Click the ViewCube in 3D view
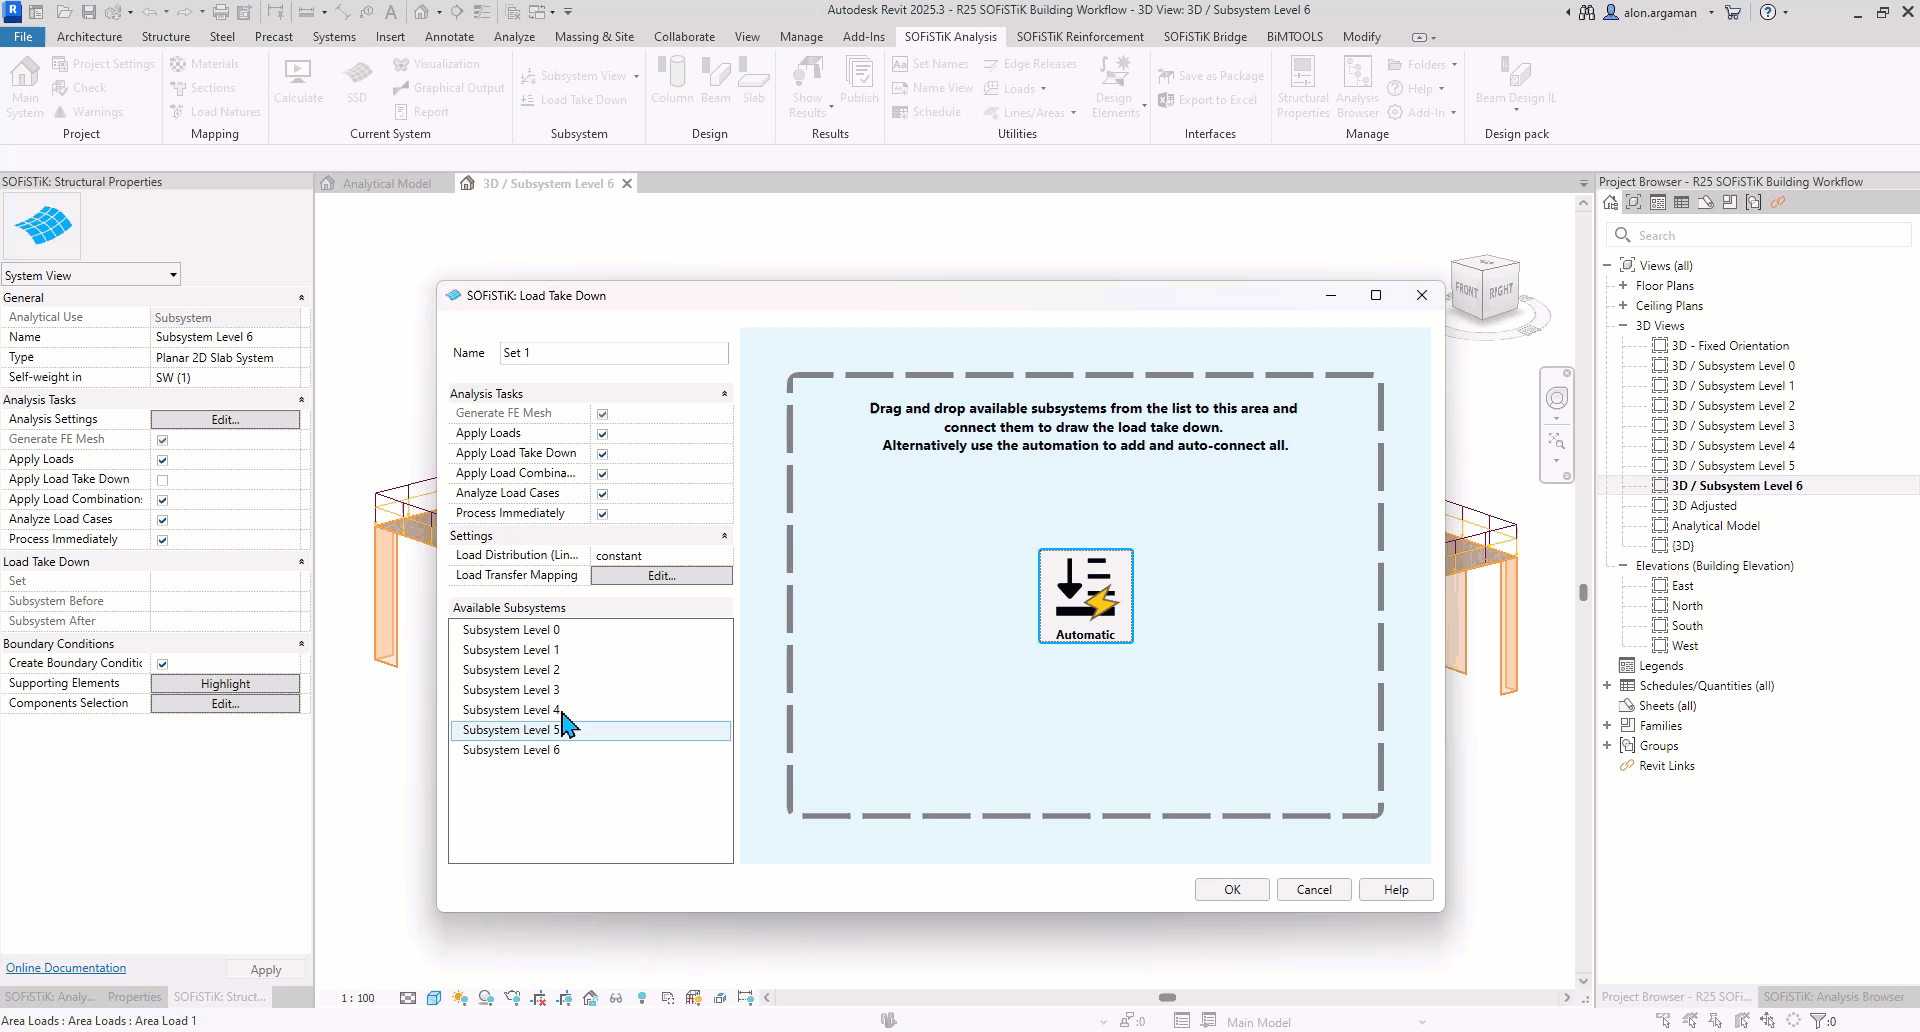The height and width of the screenshot is (1032, 1920). click(1486, 289)
